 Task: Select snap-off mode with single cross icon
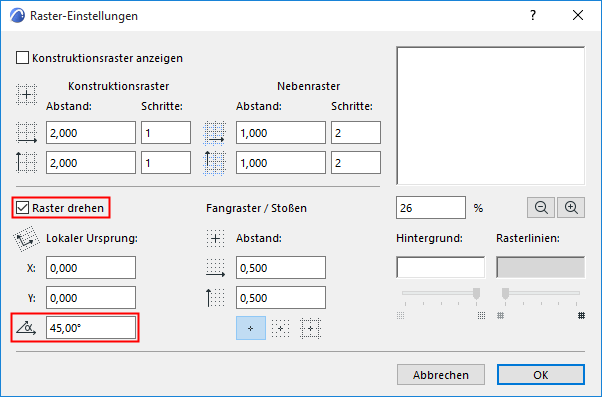tap(251, 328)
